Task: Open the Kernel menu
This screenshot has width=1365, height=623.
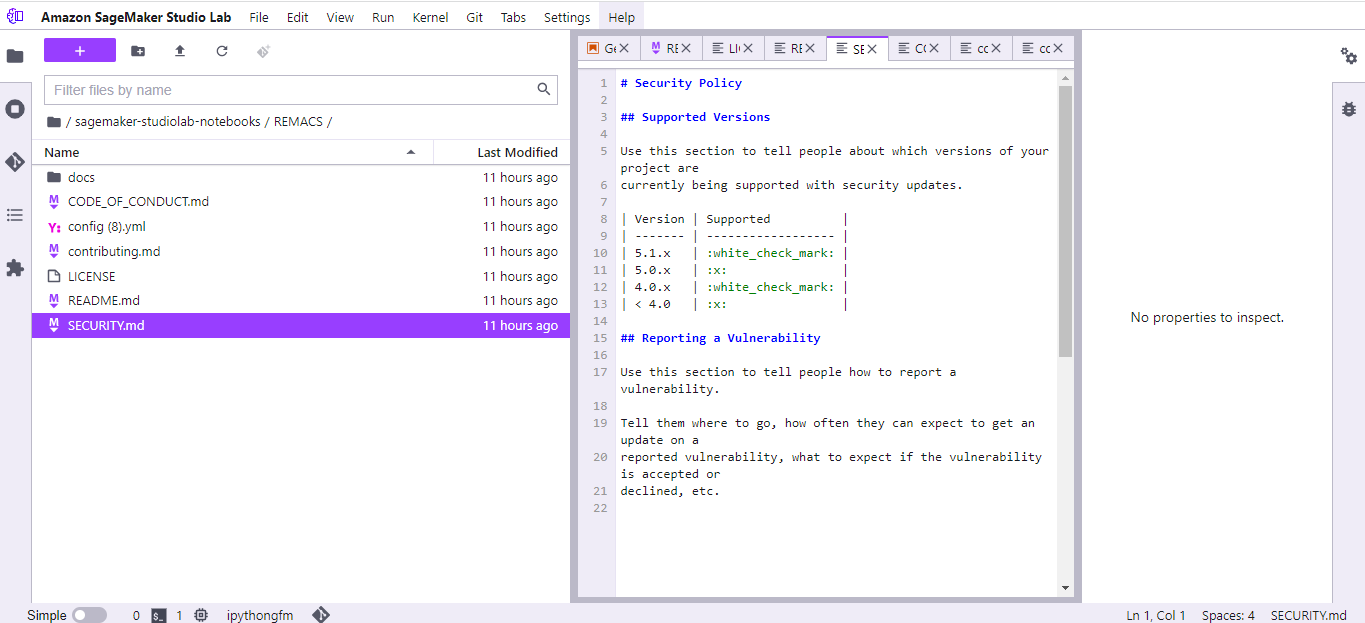Action: pyautogui.click(x=430, y=17)
